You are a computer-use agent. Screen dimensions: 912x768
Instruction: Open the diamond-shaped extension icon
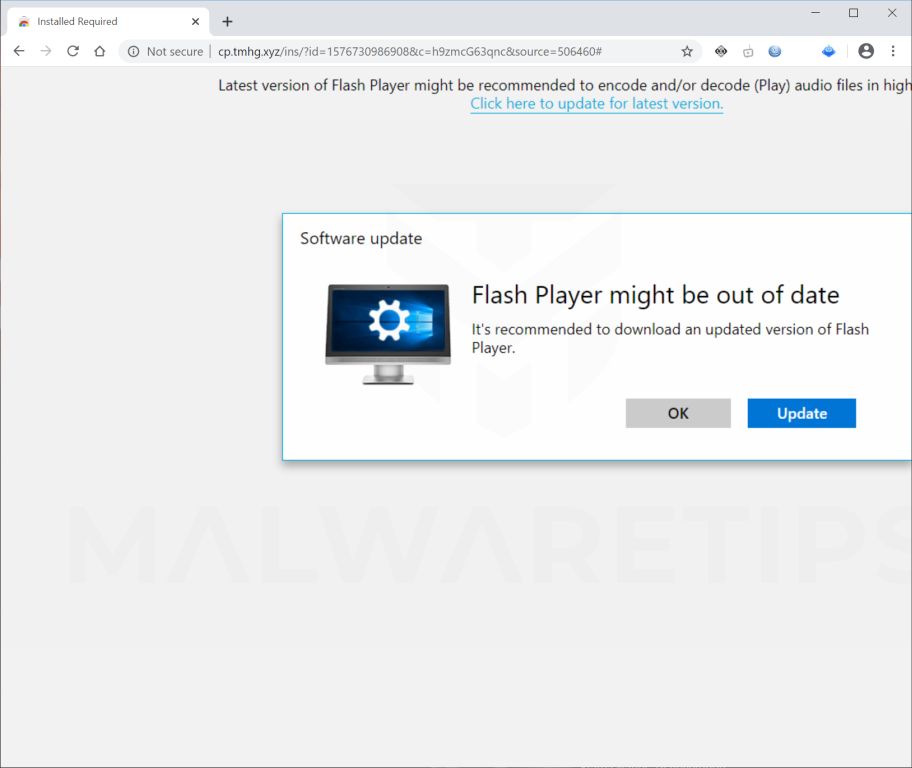[x=721, y=51]
